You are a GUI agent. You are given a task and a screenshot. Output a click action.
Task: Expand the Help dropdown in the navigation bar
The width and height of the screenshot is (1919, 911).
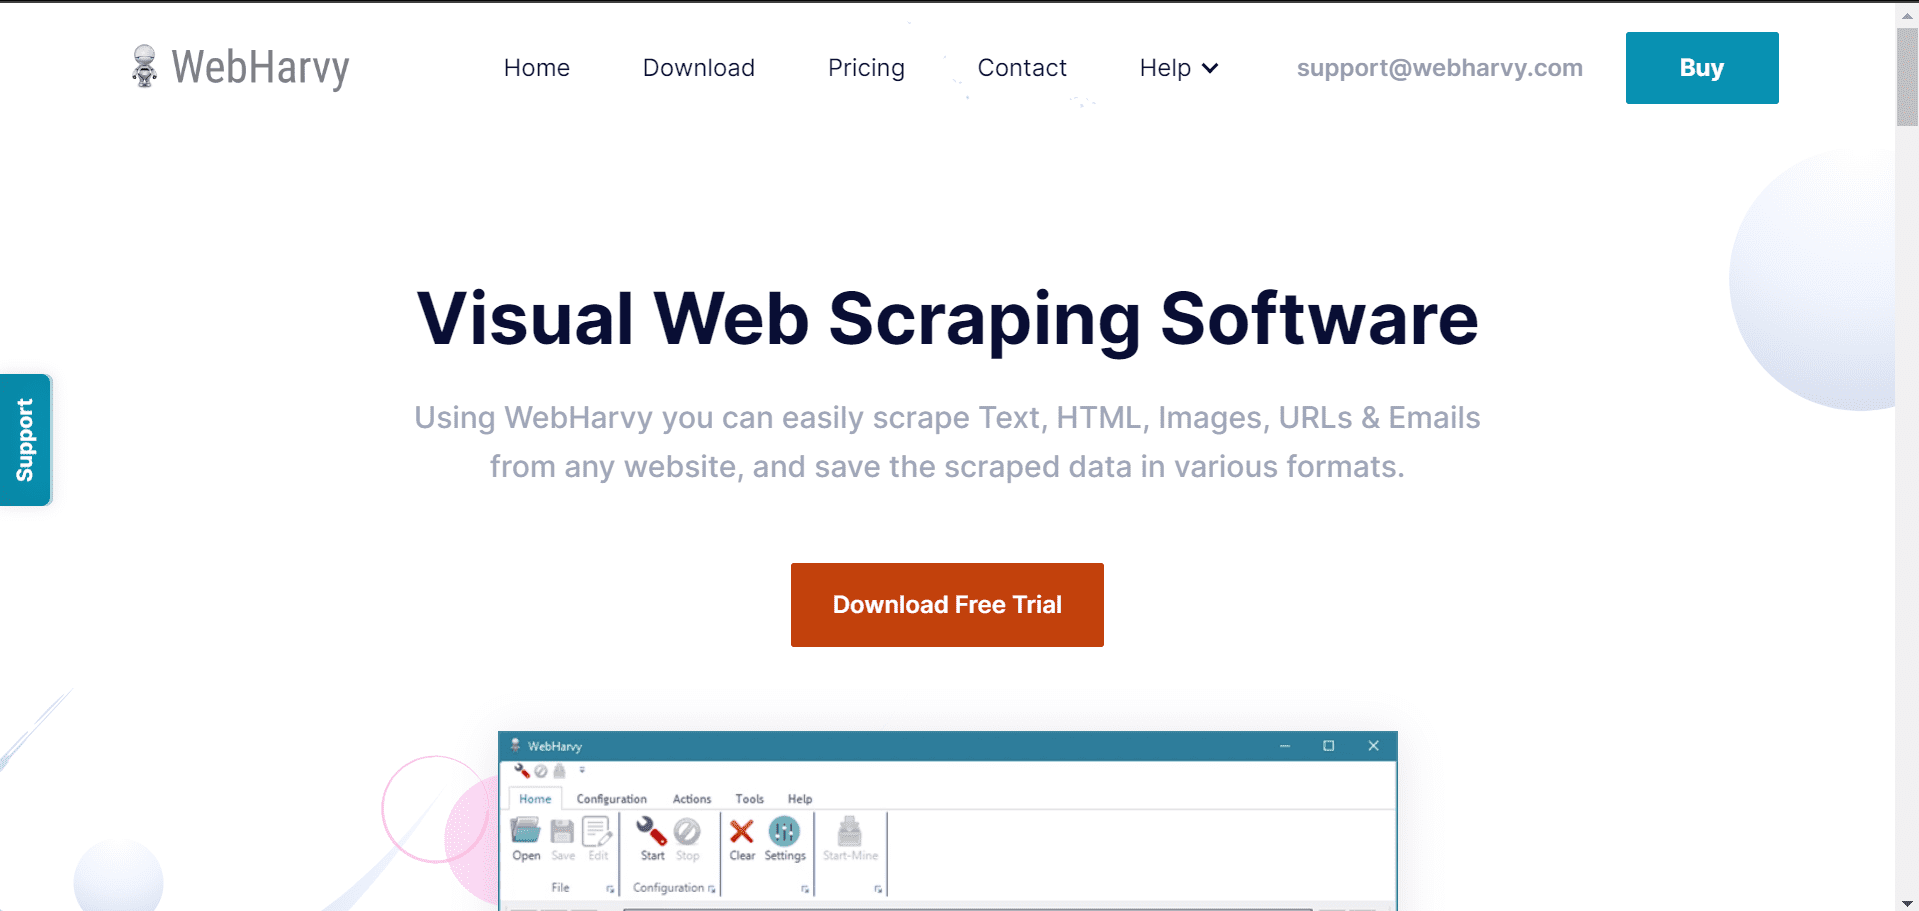tap(1178, 68)
